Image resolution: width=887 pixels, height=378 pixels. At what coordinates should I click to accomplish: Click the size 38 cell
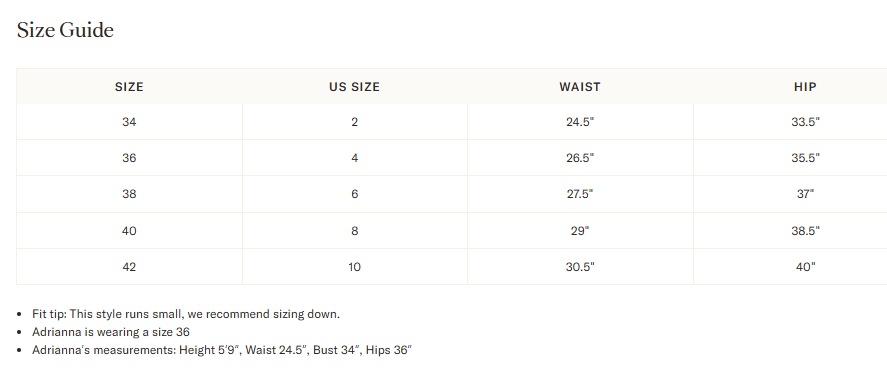pyautogui.click(x=129, y=194)
